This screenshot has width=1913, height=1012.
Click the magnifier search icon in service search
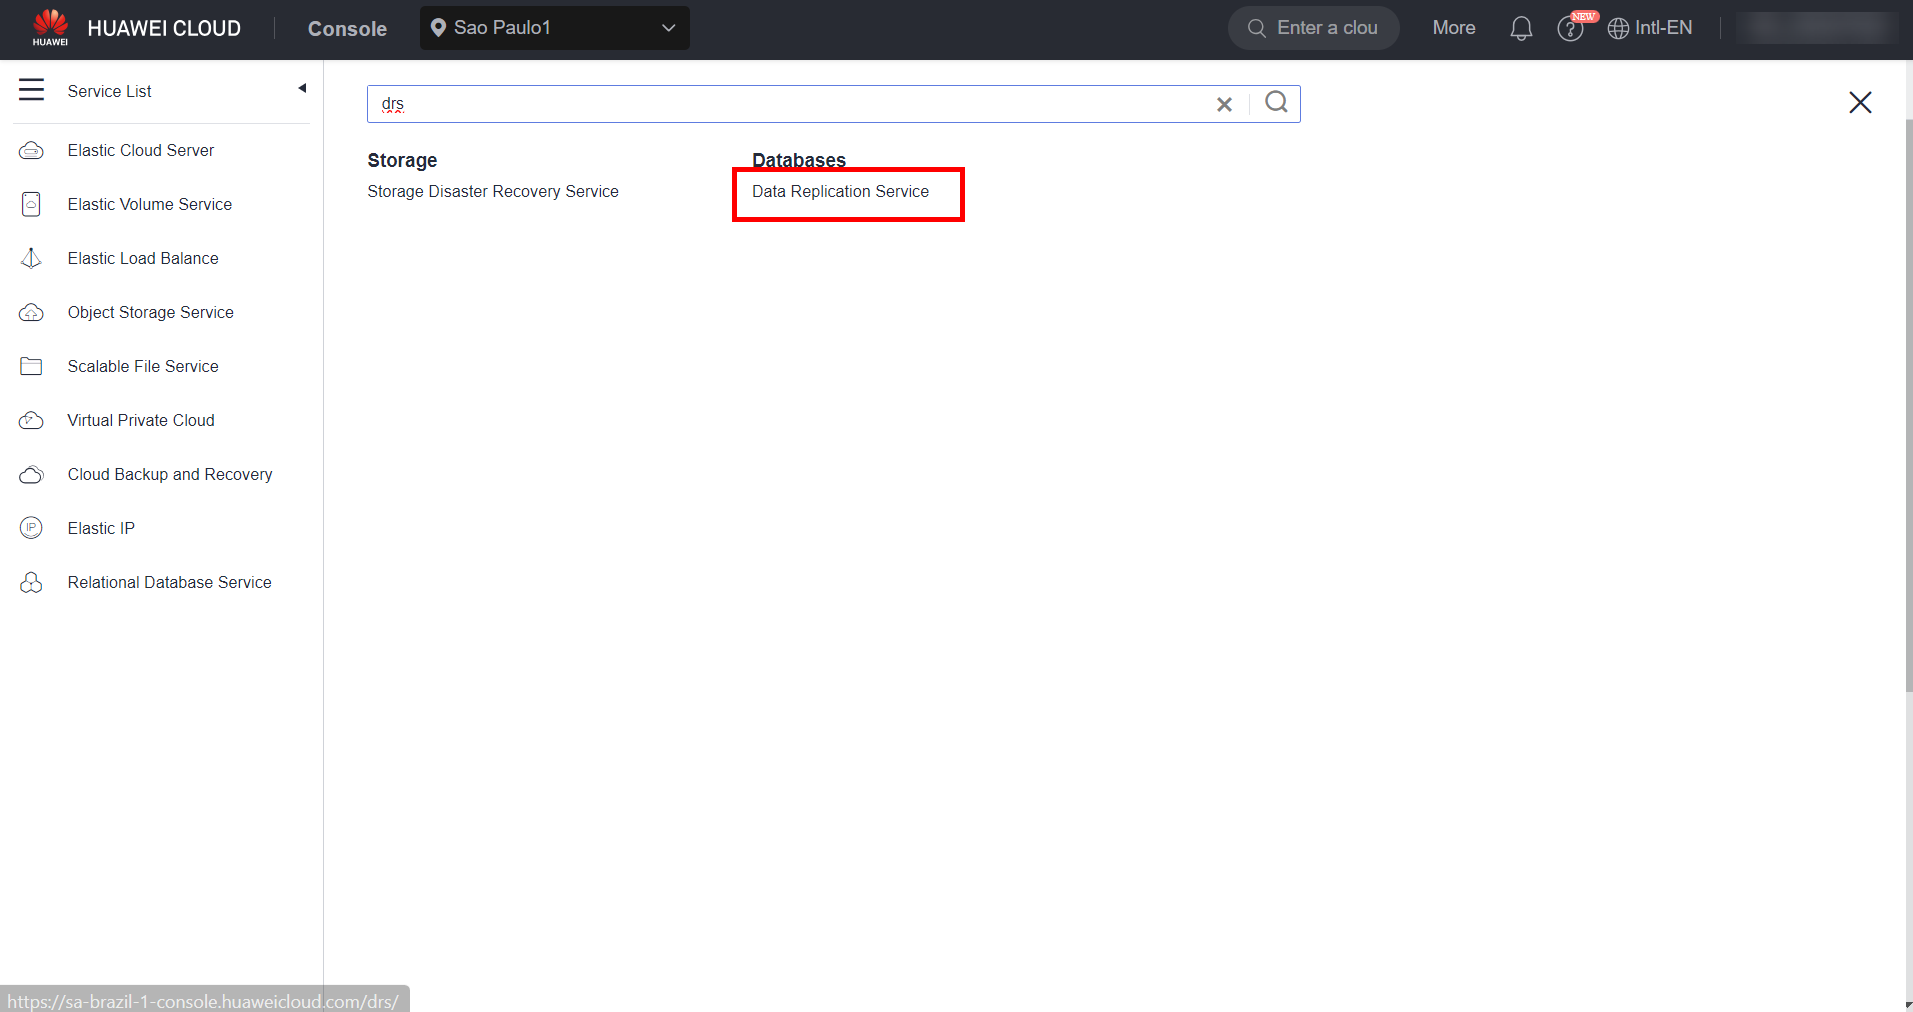click(1276, 103)
